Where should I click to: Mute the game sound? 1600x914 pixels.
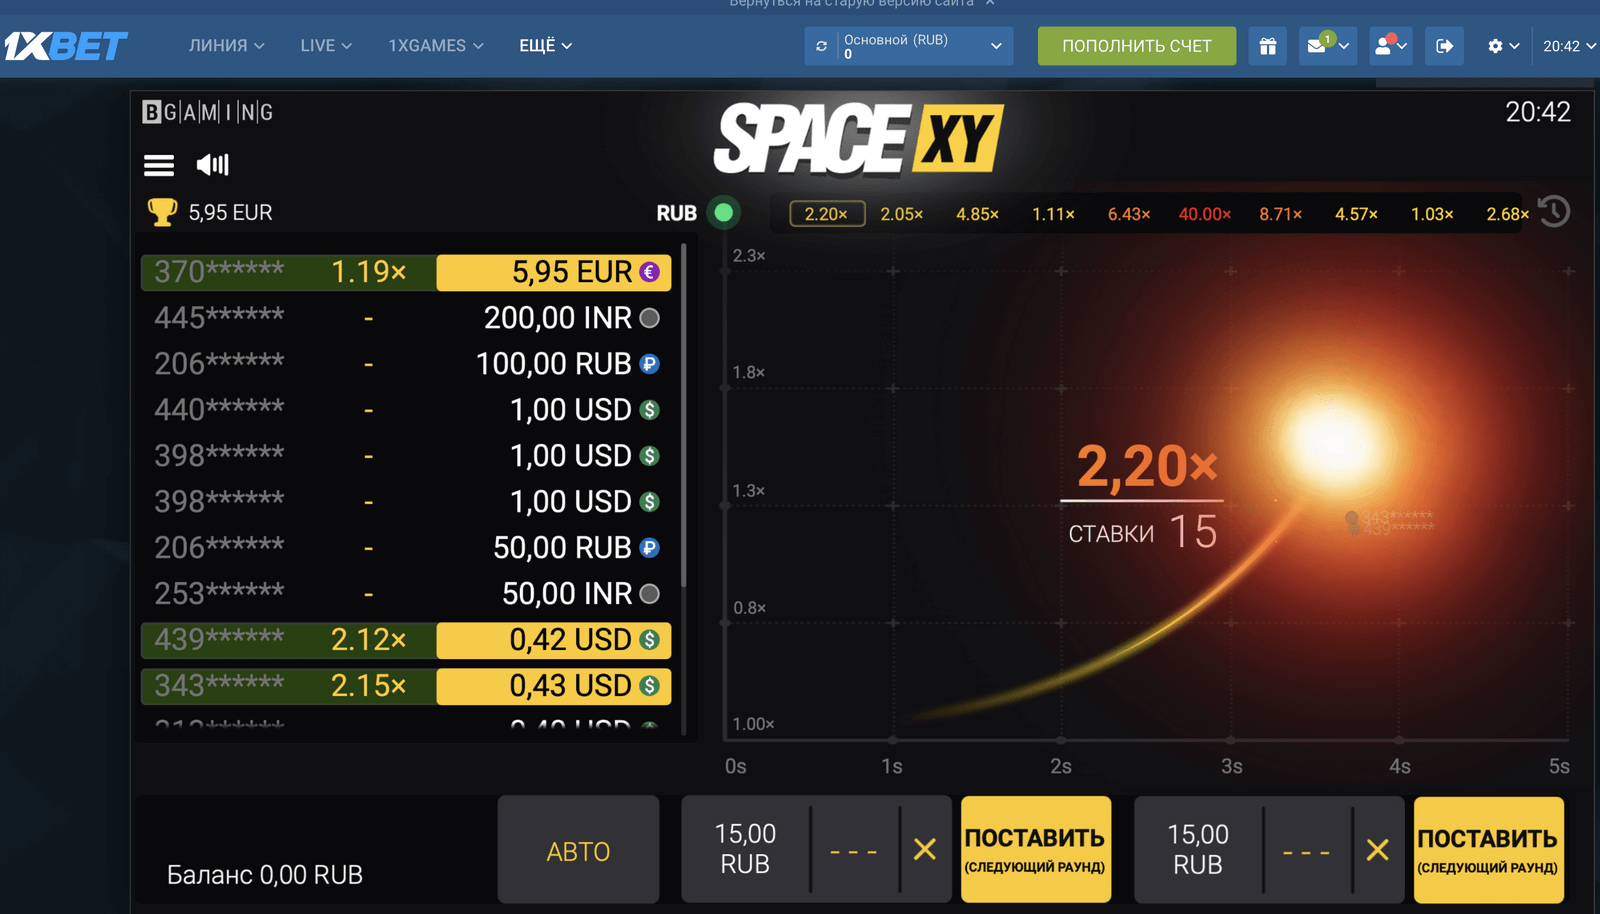point(212,165)
